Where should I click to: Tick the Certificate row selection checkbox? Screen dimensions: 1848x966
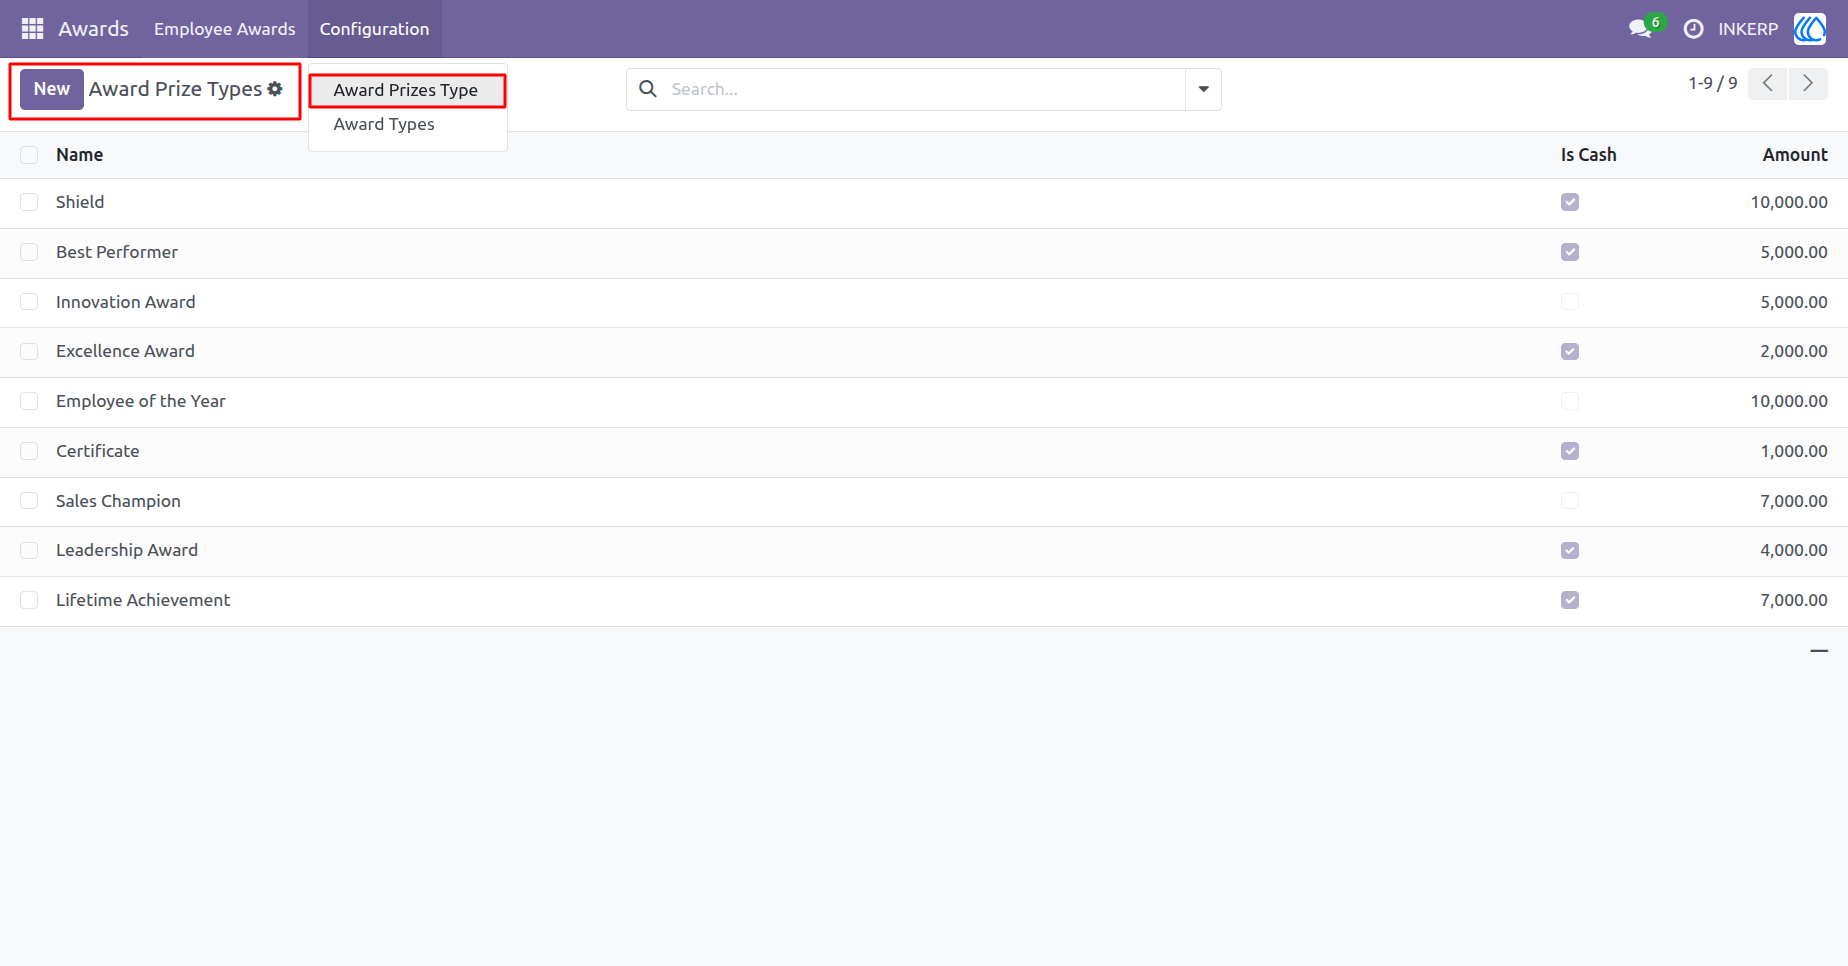click(x=29, y=451)
